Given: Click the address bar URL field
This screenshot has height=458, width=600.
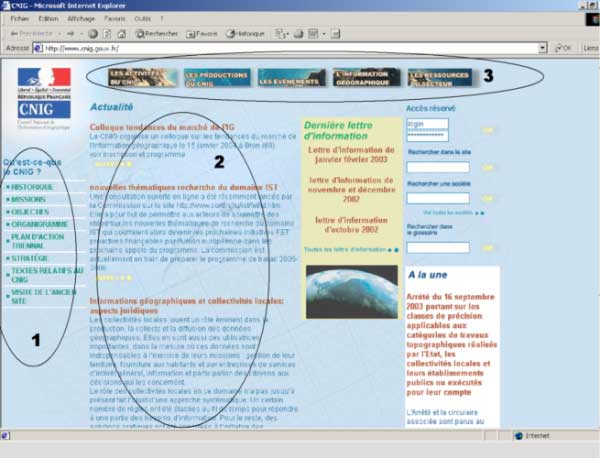Looking at the screenshot, I should [x=290, y=48].
